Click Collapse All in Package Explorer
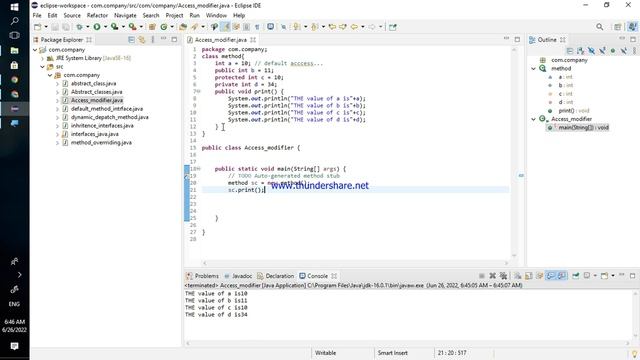The image size is (640, 360). (x=131, y=40)
